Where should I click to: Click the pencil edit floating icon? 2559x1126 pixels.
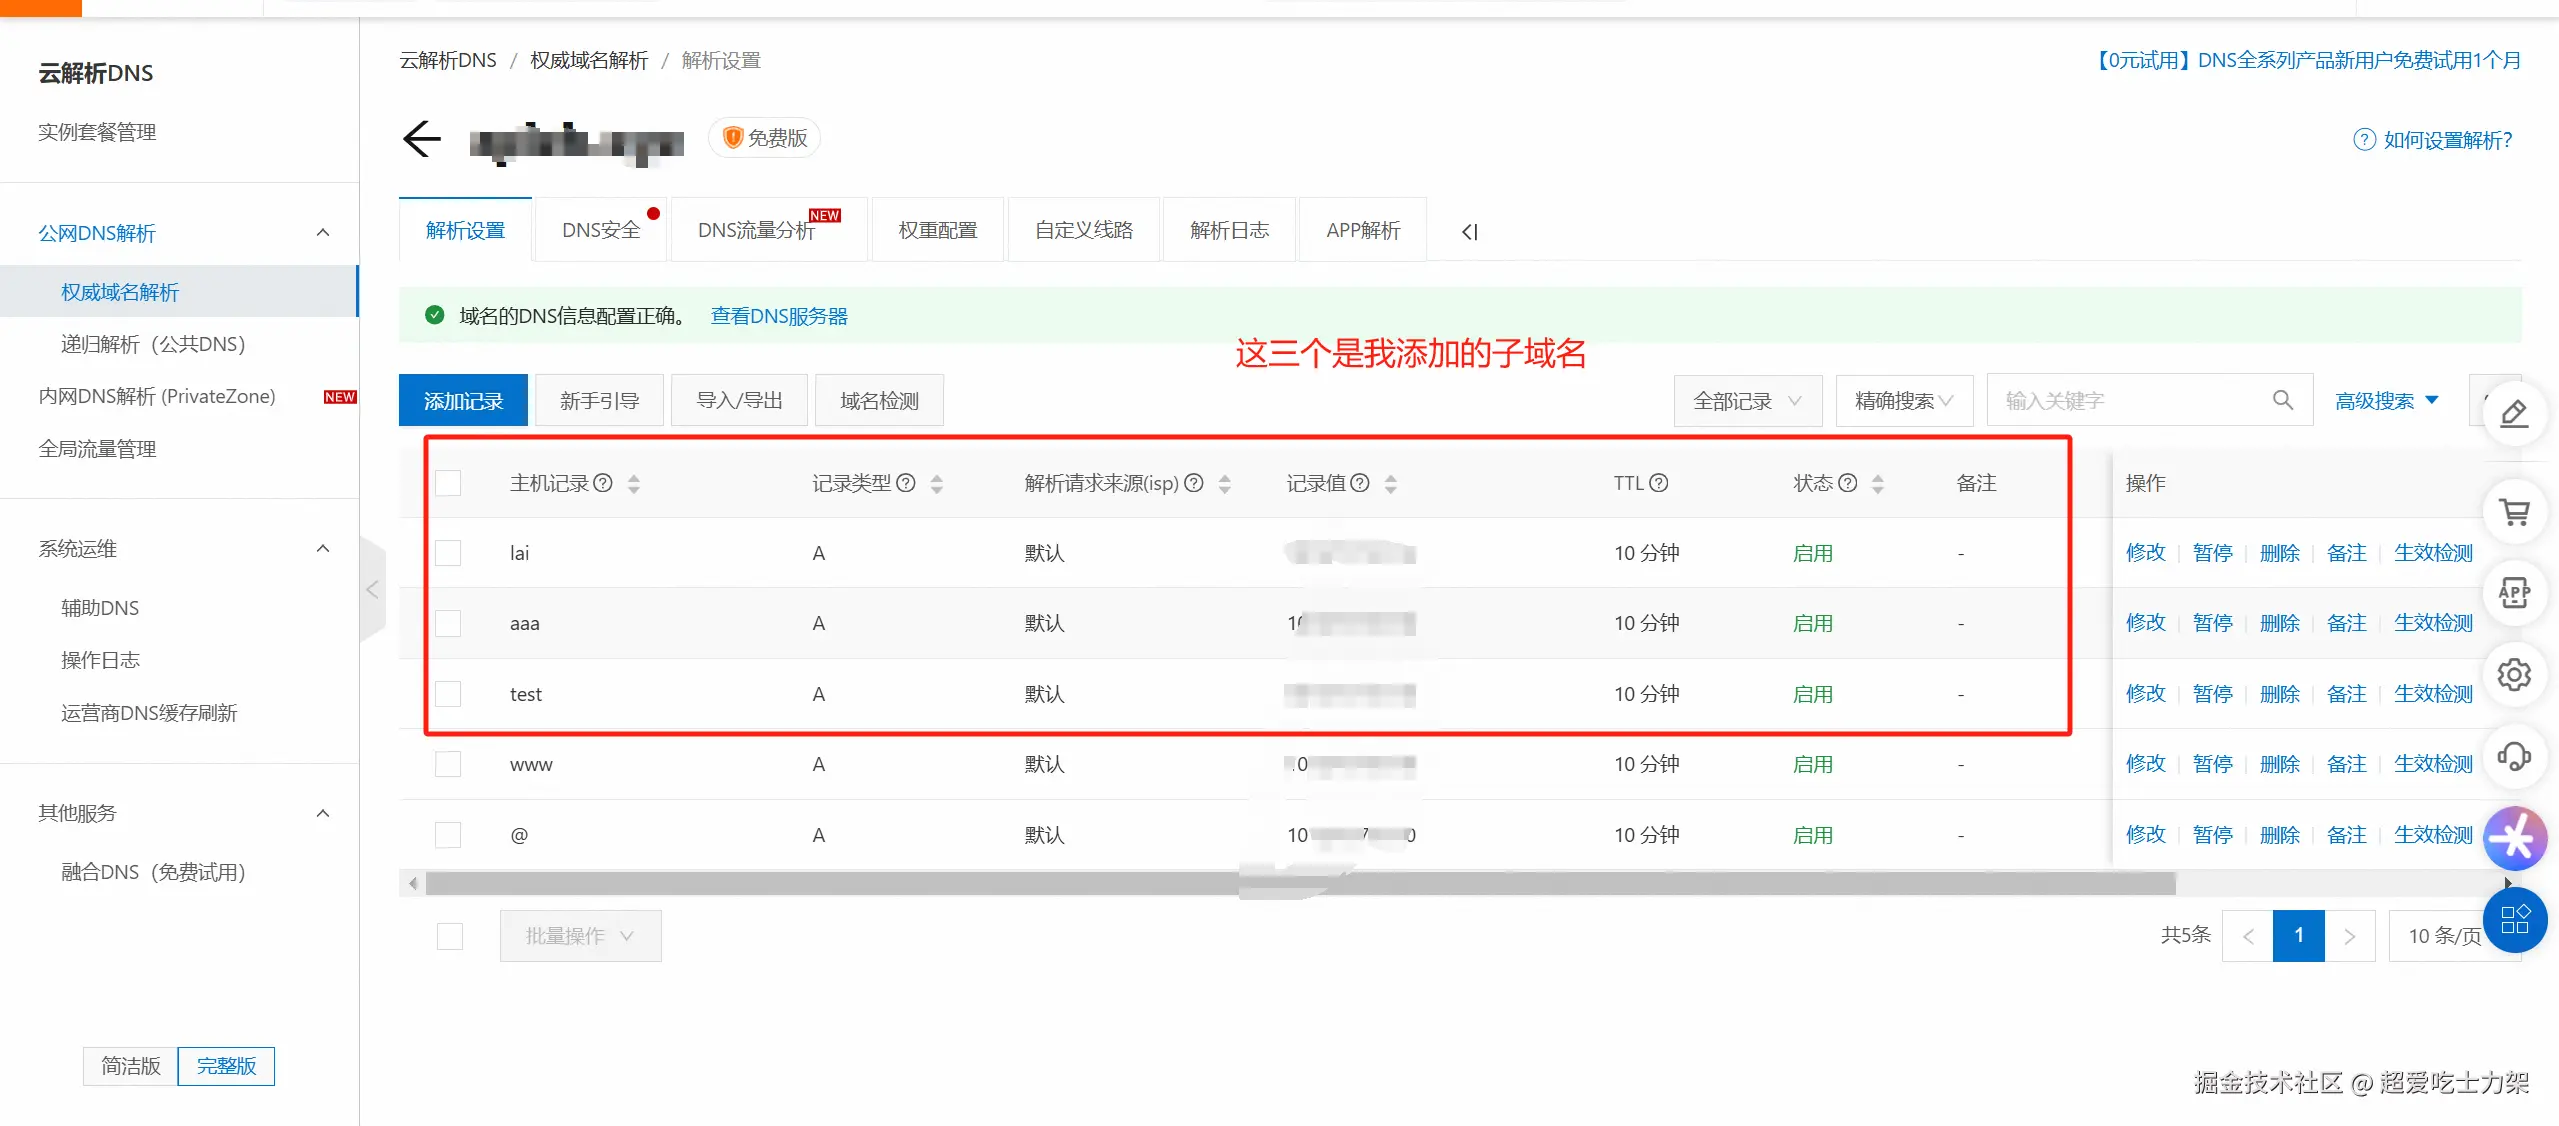click(2514, 414)
